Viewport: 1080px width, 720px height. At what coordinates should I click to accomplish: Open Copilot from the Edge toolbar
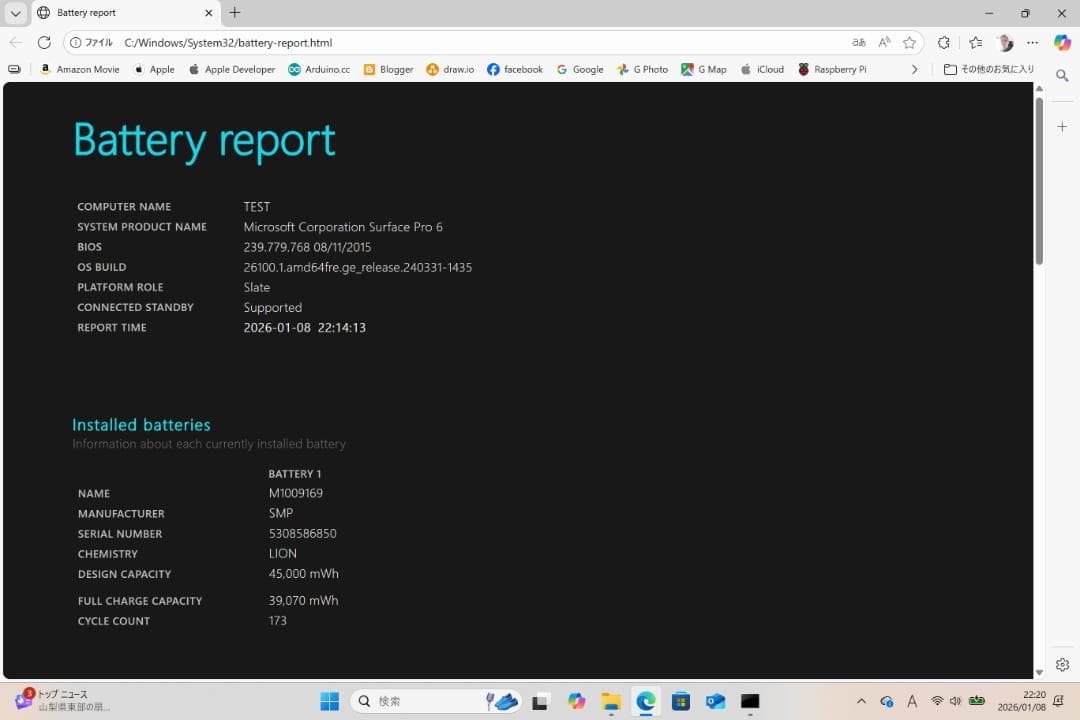[1063, 43]
